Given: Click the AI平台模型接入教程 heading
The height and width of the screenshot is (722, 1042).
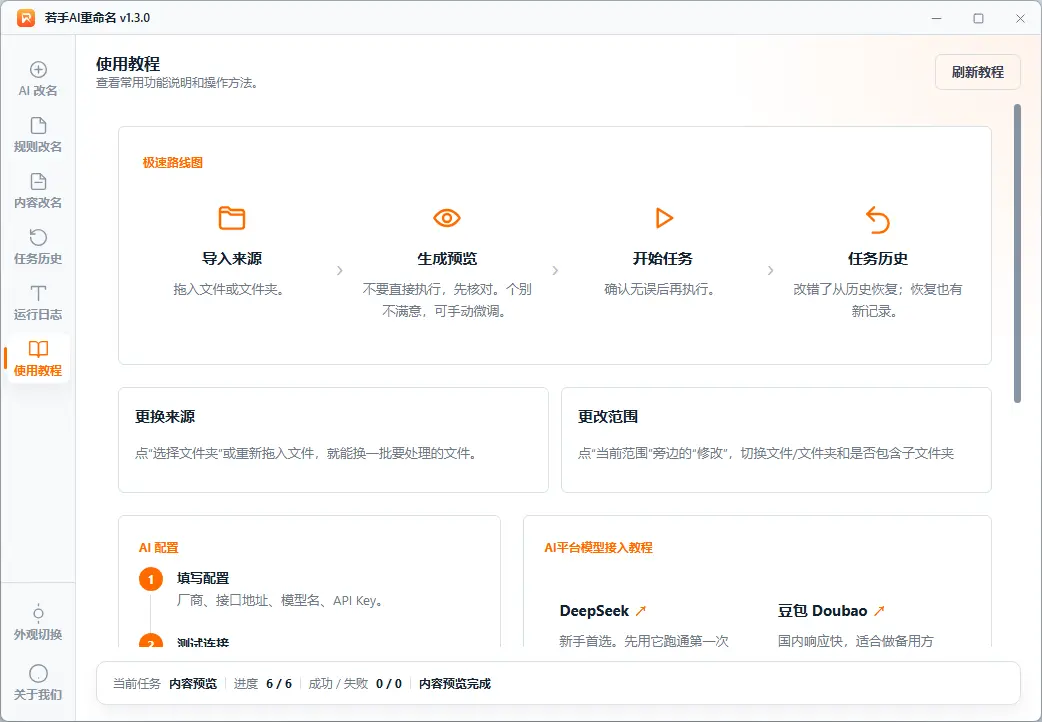Looking at the screenshot, I should tap(599, 548).
